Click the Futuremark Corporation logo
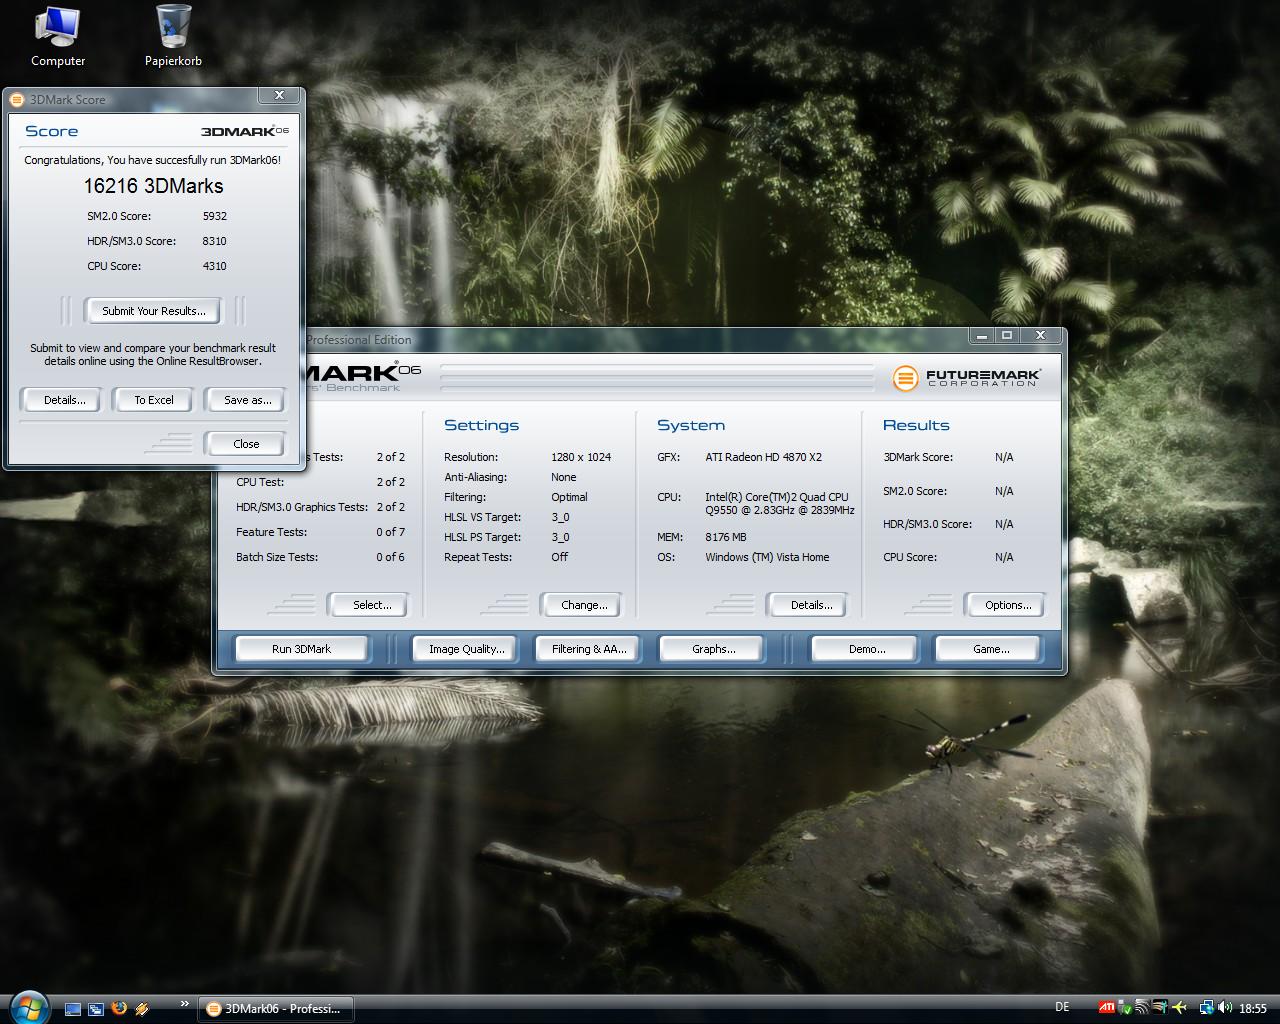 click(966, 377)
